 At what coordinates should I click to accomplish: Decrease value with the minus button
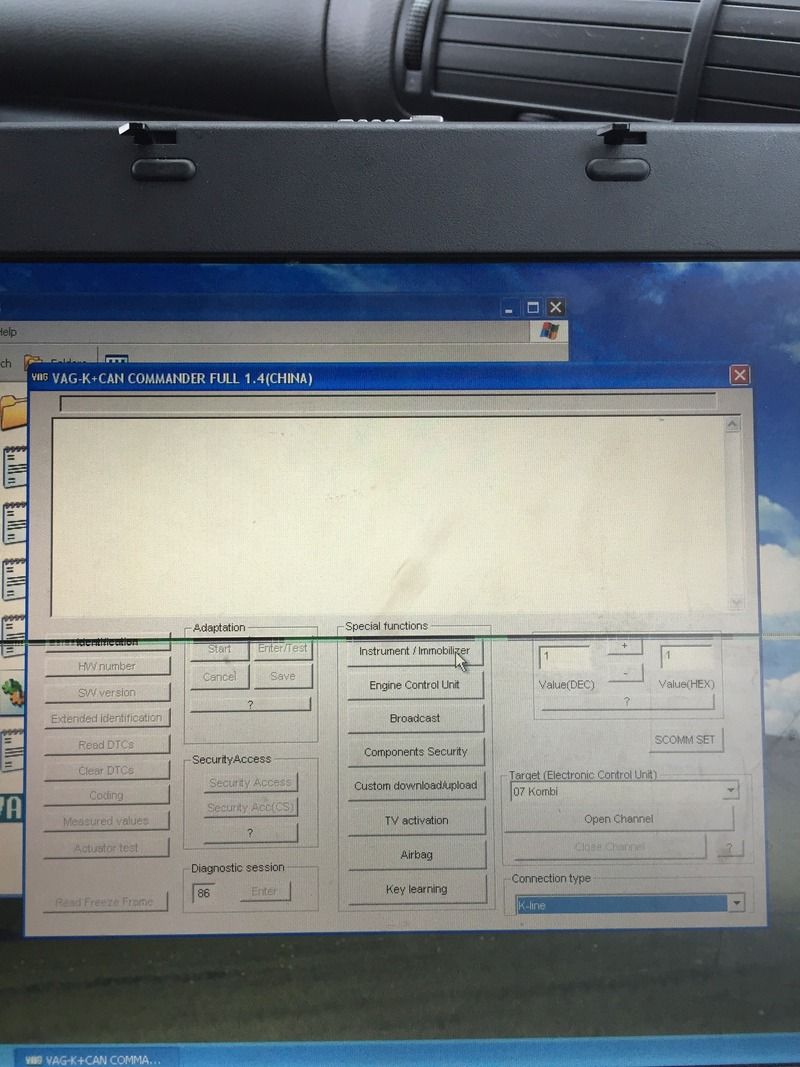tap(625, 673)
